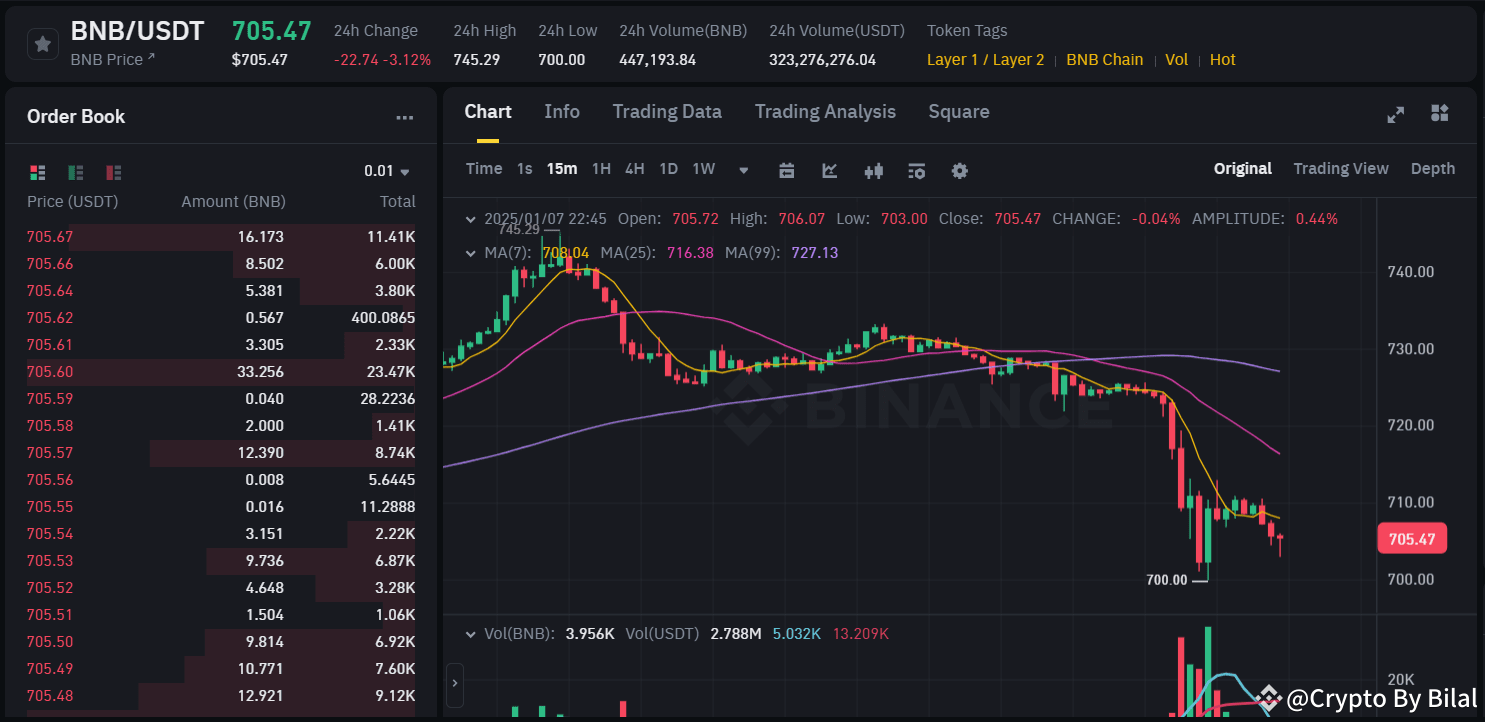This screenshot has width=1485, height=722.
Task: Open the Layer 1 / Layer 2 token tag
Action: point(985,60)
